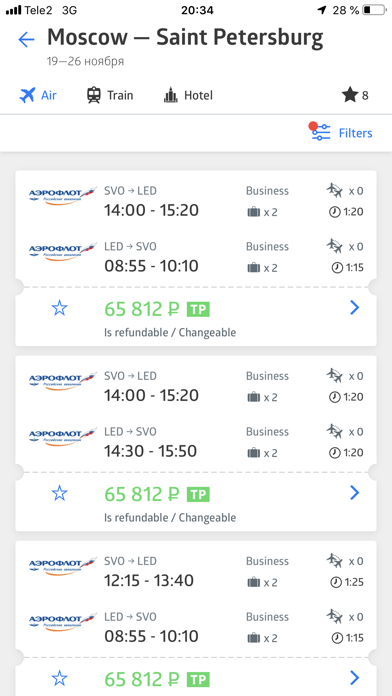Tap first offer price 65 812 ₽
Image resolution: width=392 pixels, height=696 pixels.
142,309
